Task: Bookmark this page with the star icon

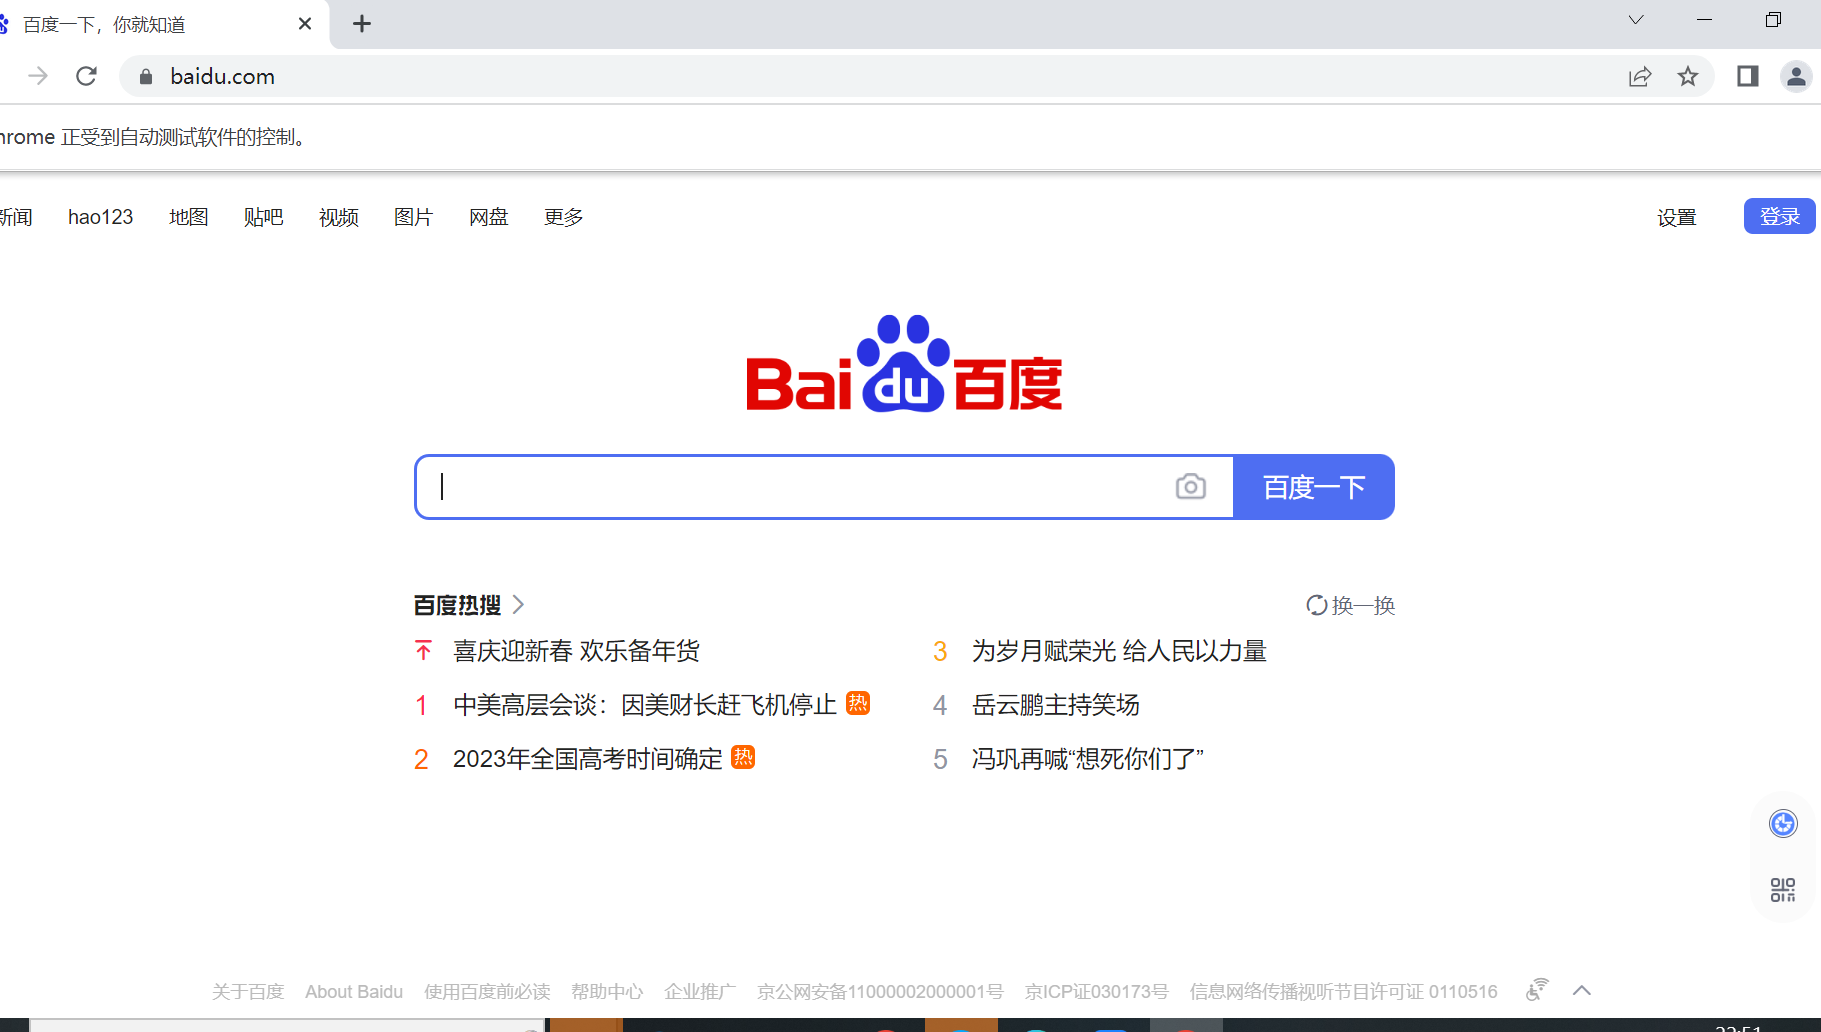Action: pos(1688,76)
